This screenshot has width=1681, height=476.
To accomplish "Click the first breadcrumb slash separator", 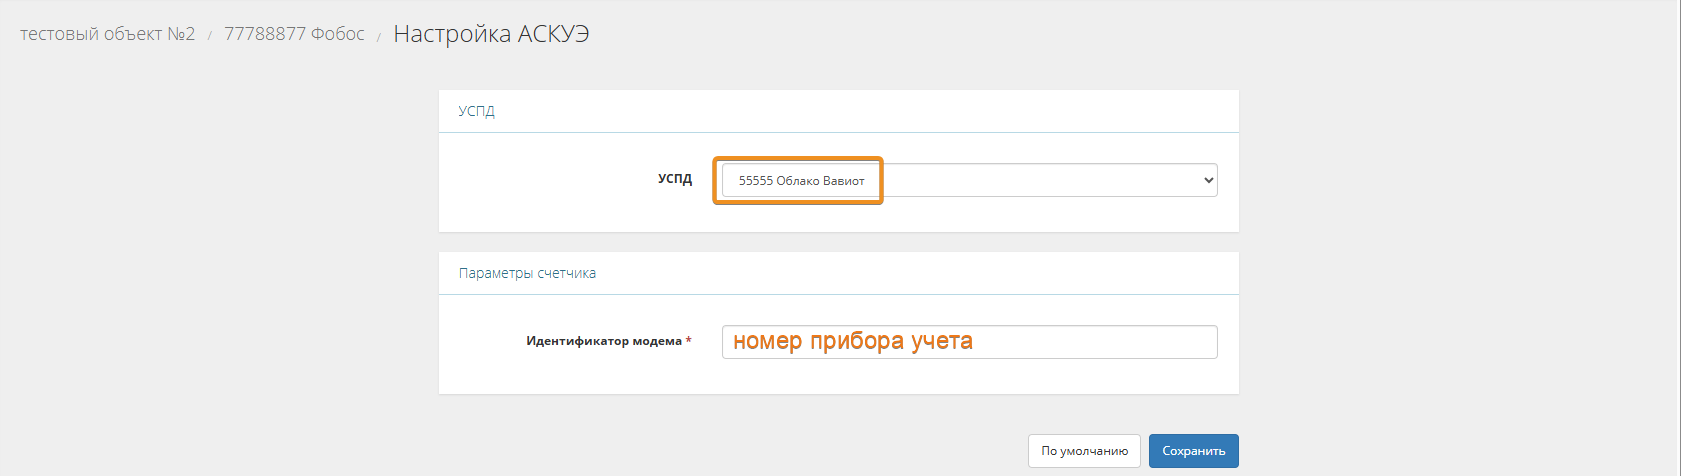I will pyautogui.click(x=210, y=36).
